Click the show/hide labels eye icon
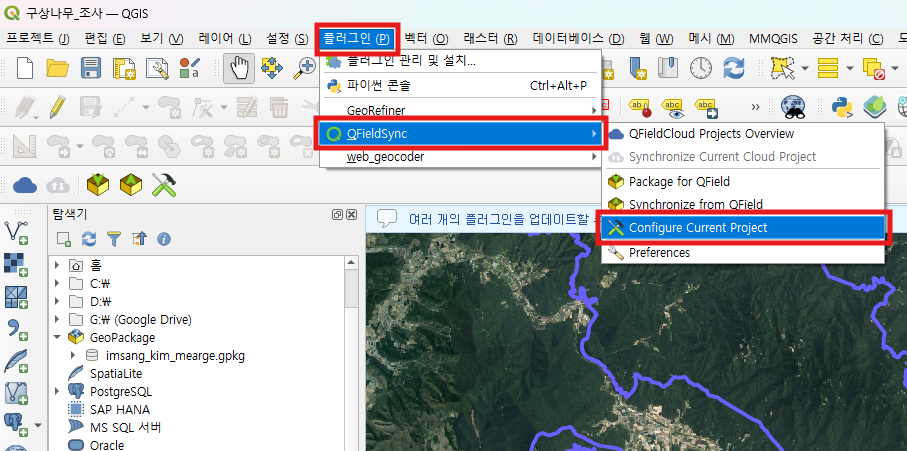This screenshot has width=907, height=451. coord(673,106)
